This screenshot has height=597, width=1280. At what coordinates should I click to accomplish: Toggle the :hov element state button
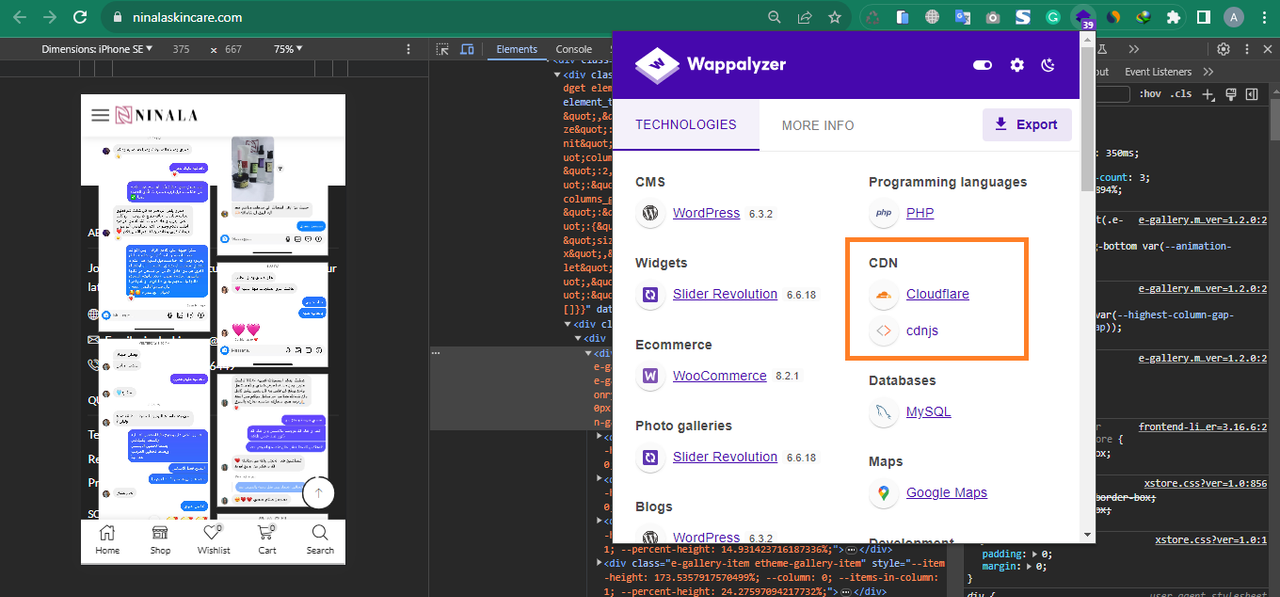(1150, 94)
